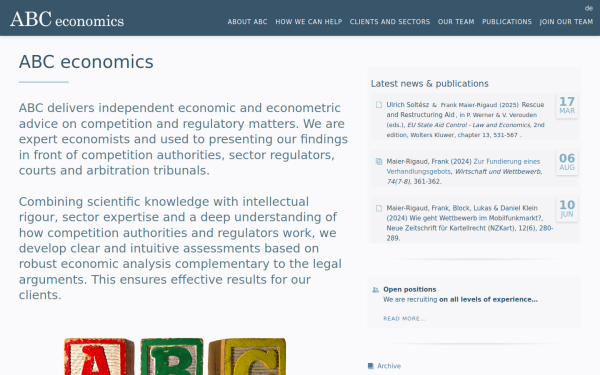Click 'Wirtschaft und Wettbewerb' journal text
Image resolution: width=600 pixels, height=375 pixels.
coord(498,171)
